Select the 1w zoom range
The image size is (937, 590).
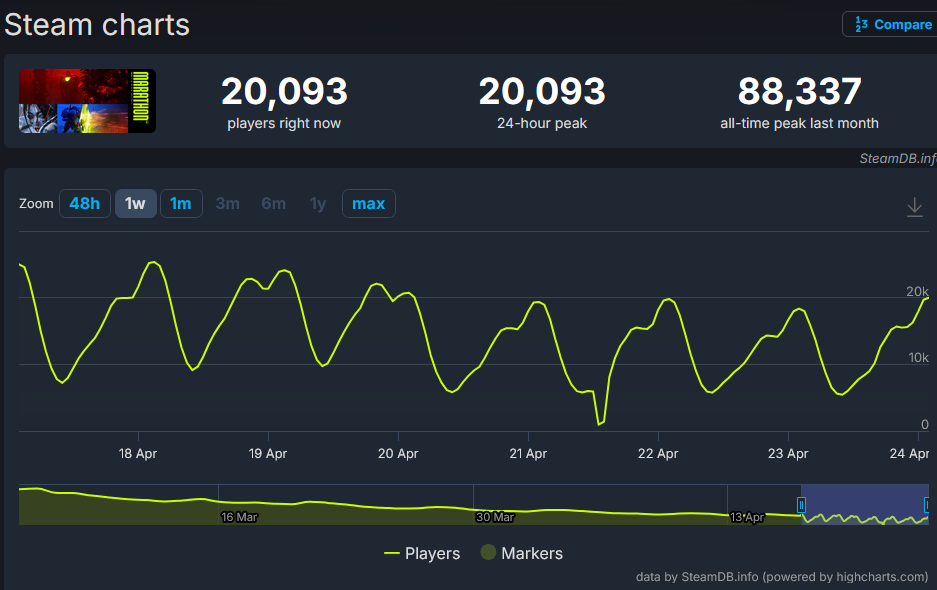136,204
